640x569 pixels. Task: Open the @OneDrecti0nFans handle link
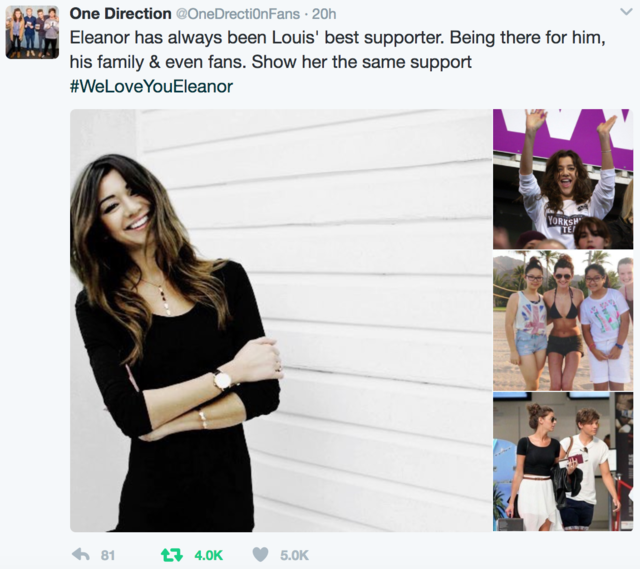pyautogui.click(x=238, y=14)
